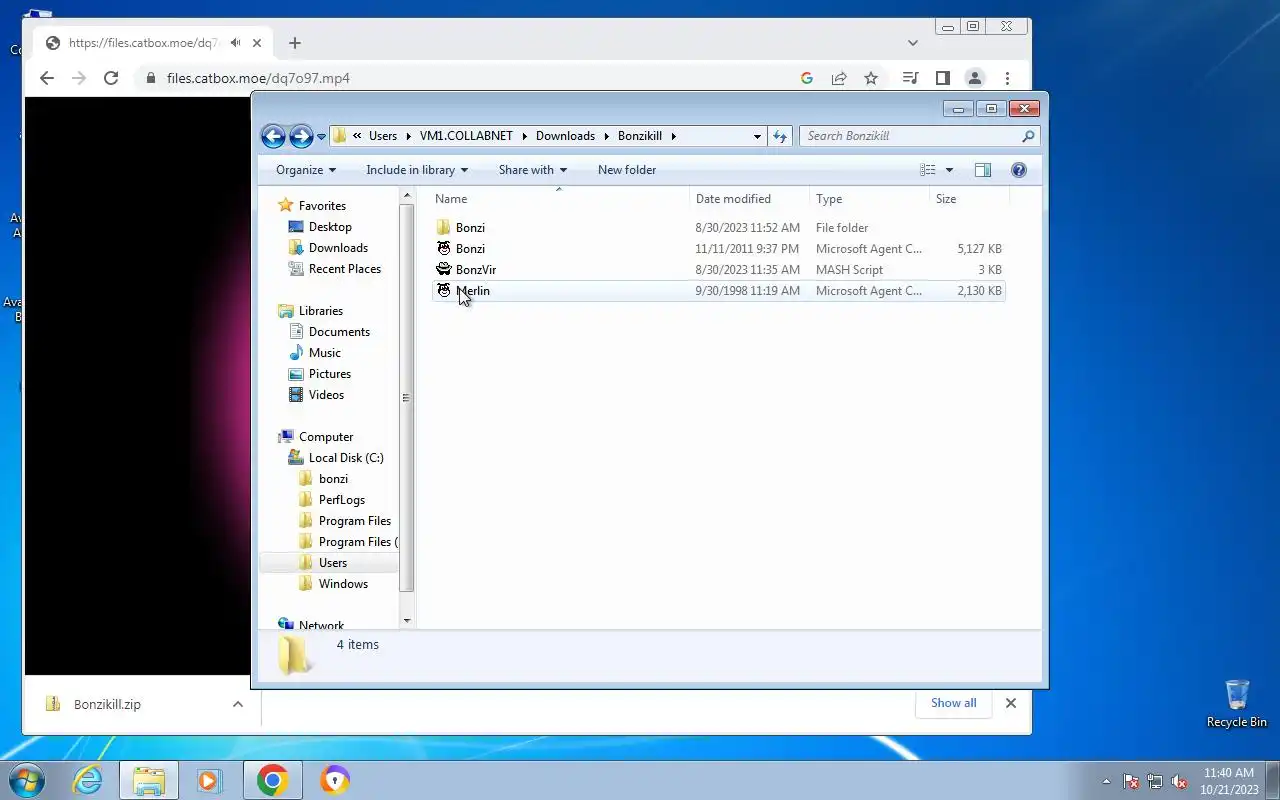Image resolution: width=1280 pixels, height=800 pixels.
Task: Show the preview pane
Action: click(983, 170)
